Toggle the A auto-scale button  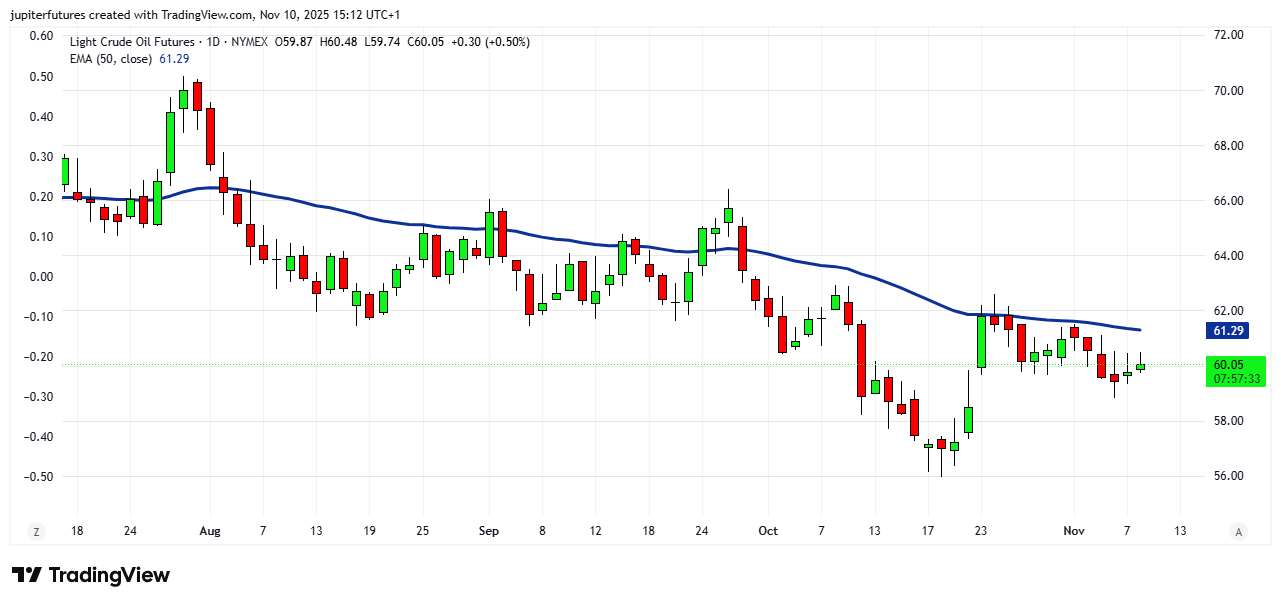pos(1239,531)
